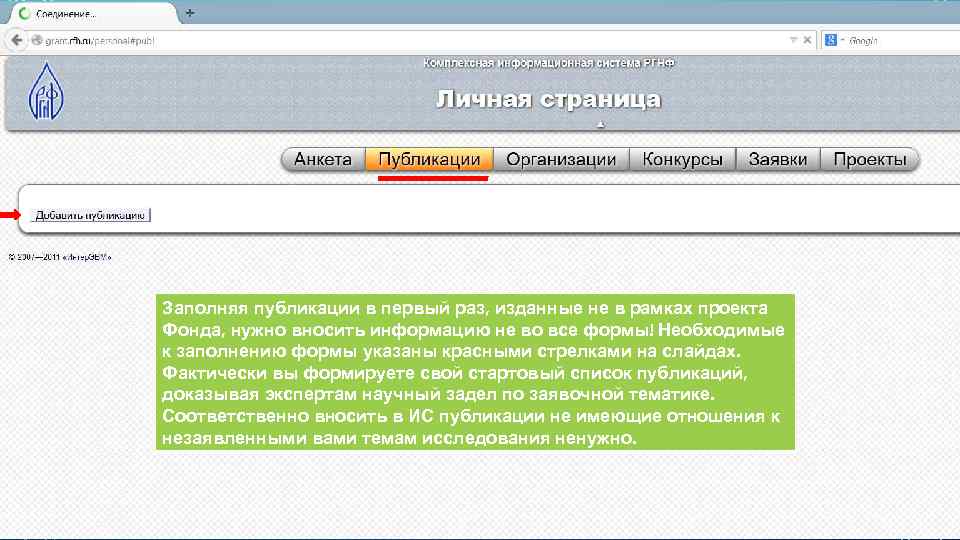
Task: Click the Комплексная информационная система РГНФ text
Action: pyautogui.click(x=549, y=63)
